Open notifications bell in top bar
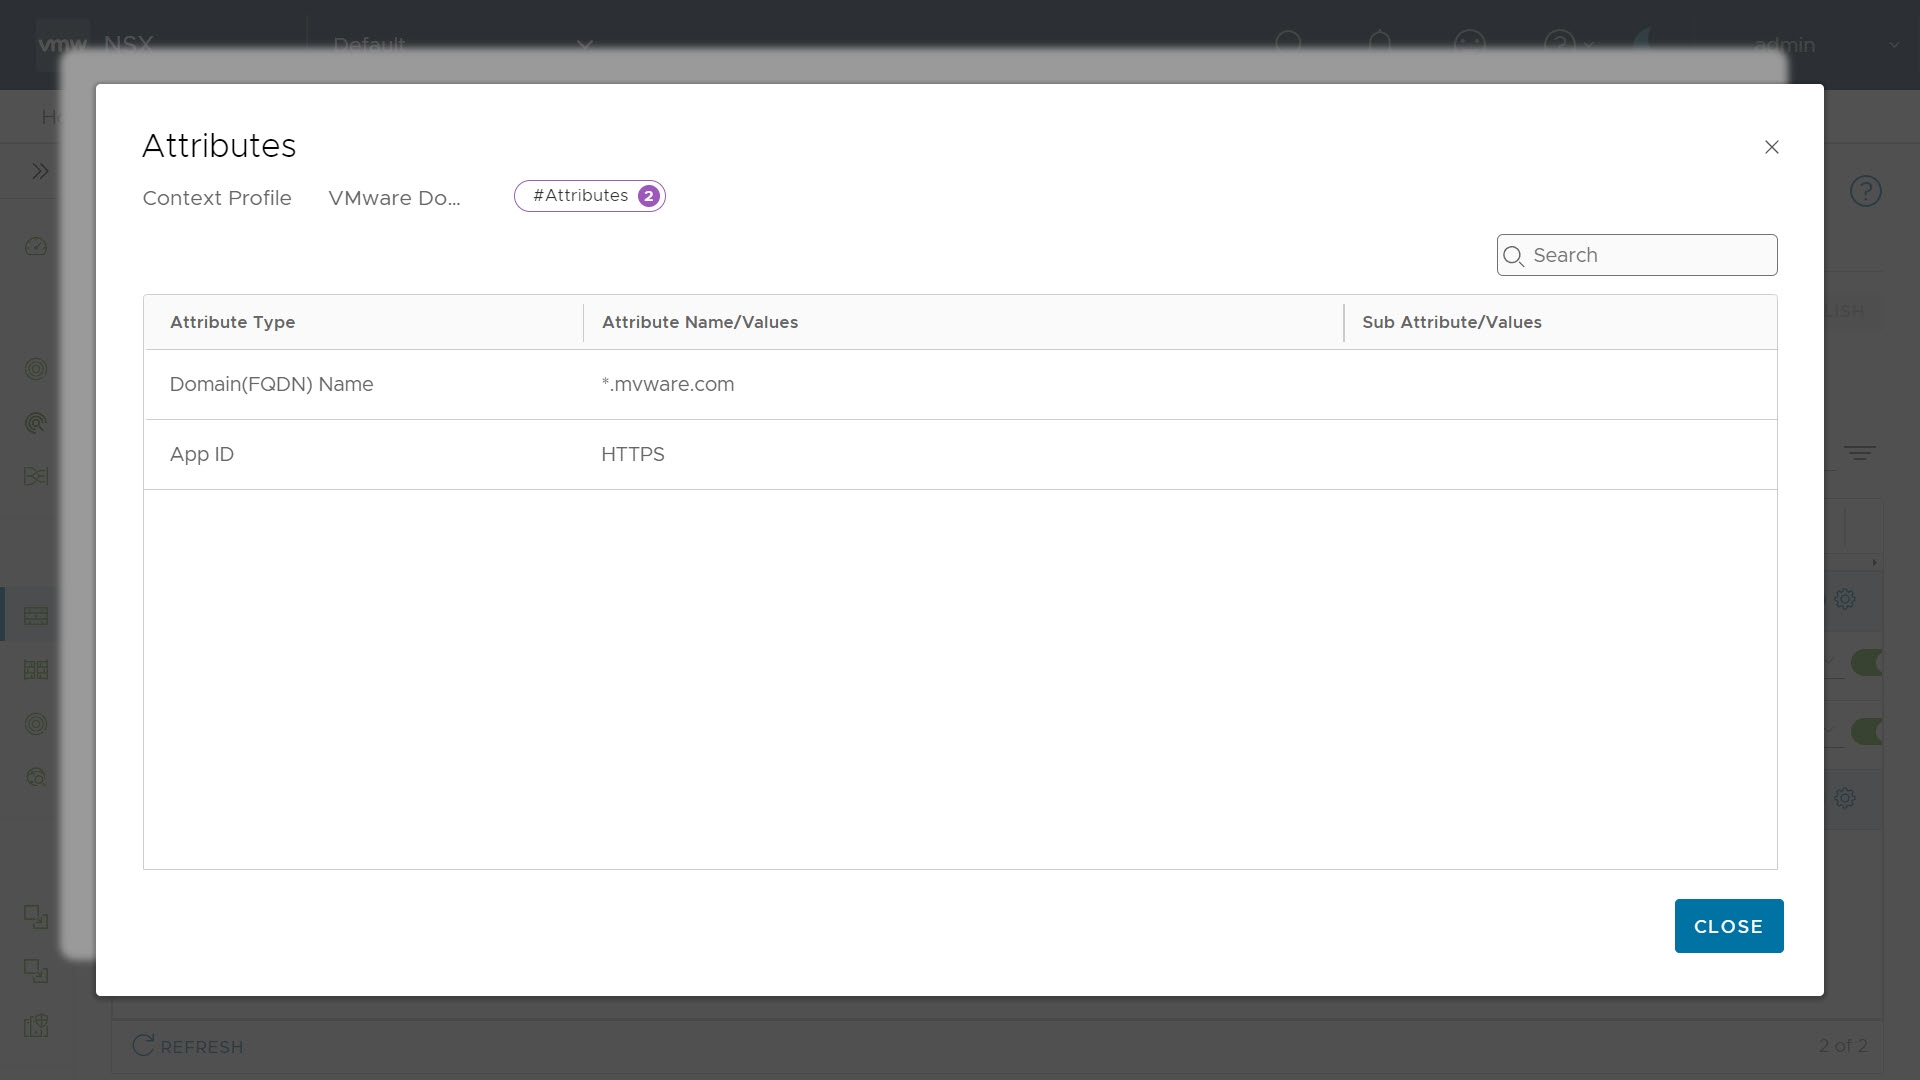The width and height of the screenshot is (1920, 1080). click(x=1379, y=44)
